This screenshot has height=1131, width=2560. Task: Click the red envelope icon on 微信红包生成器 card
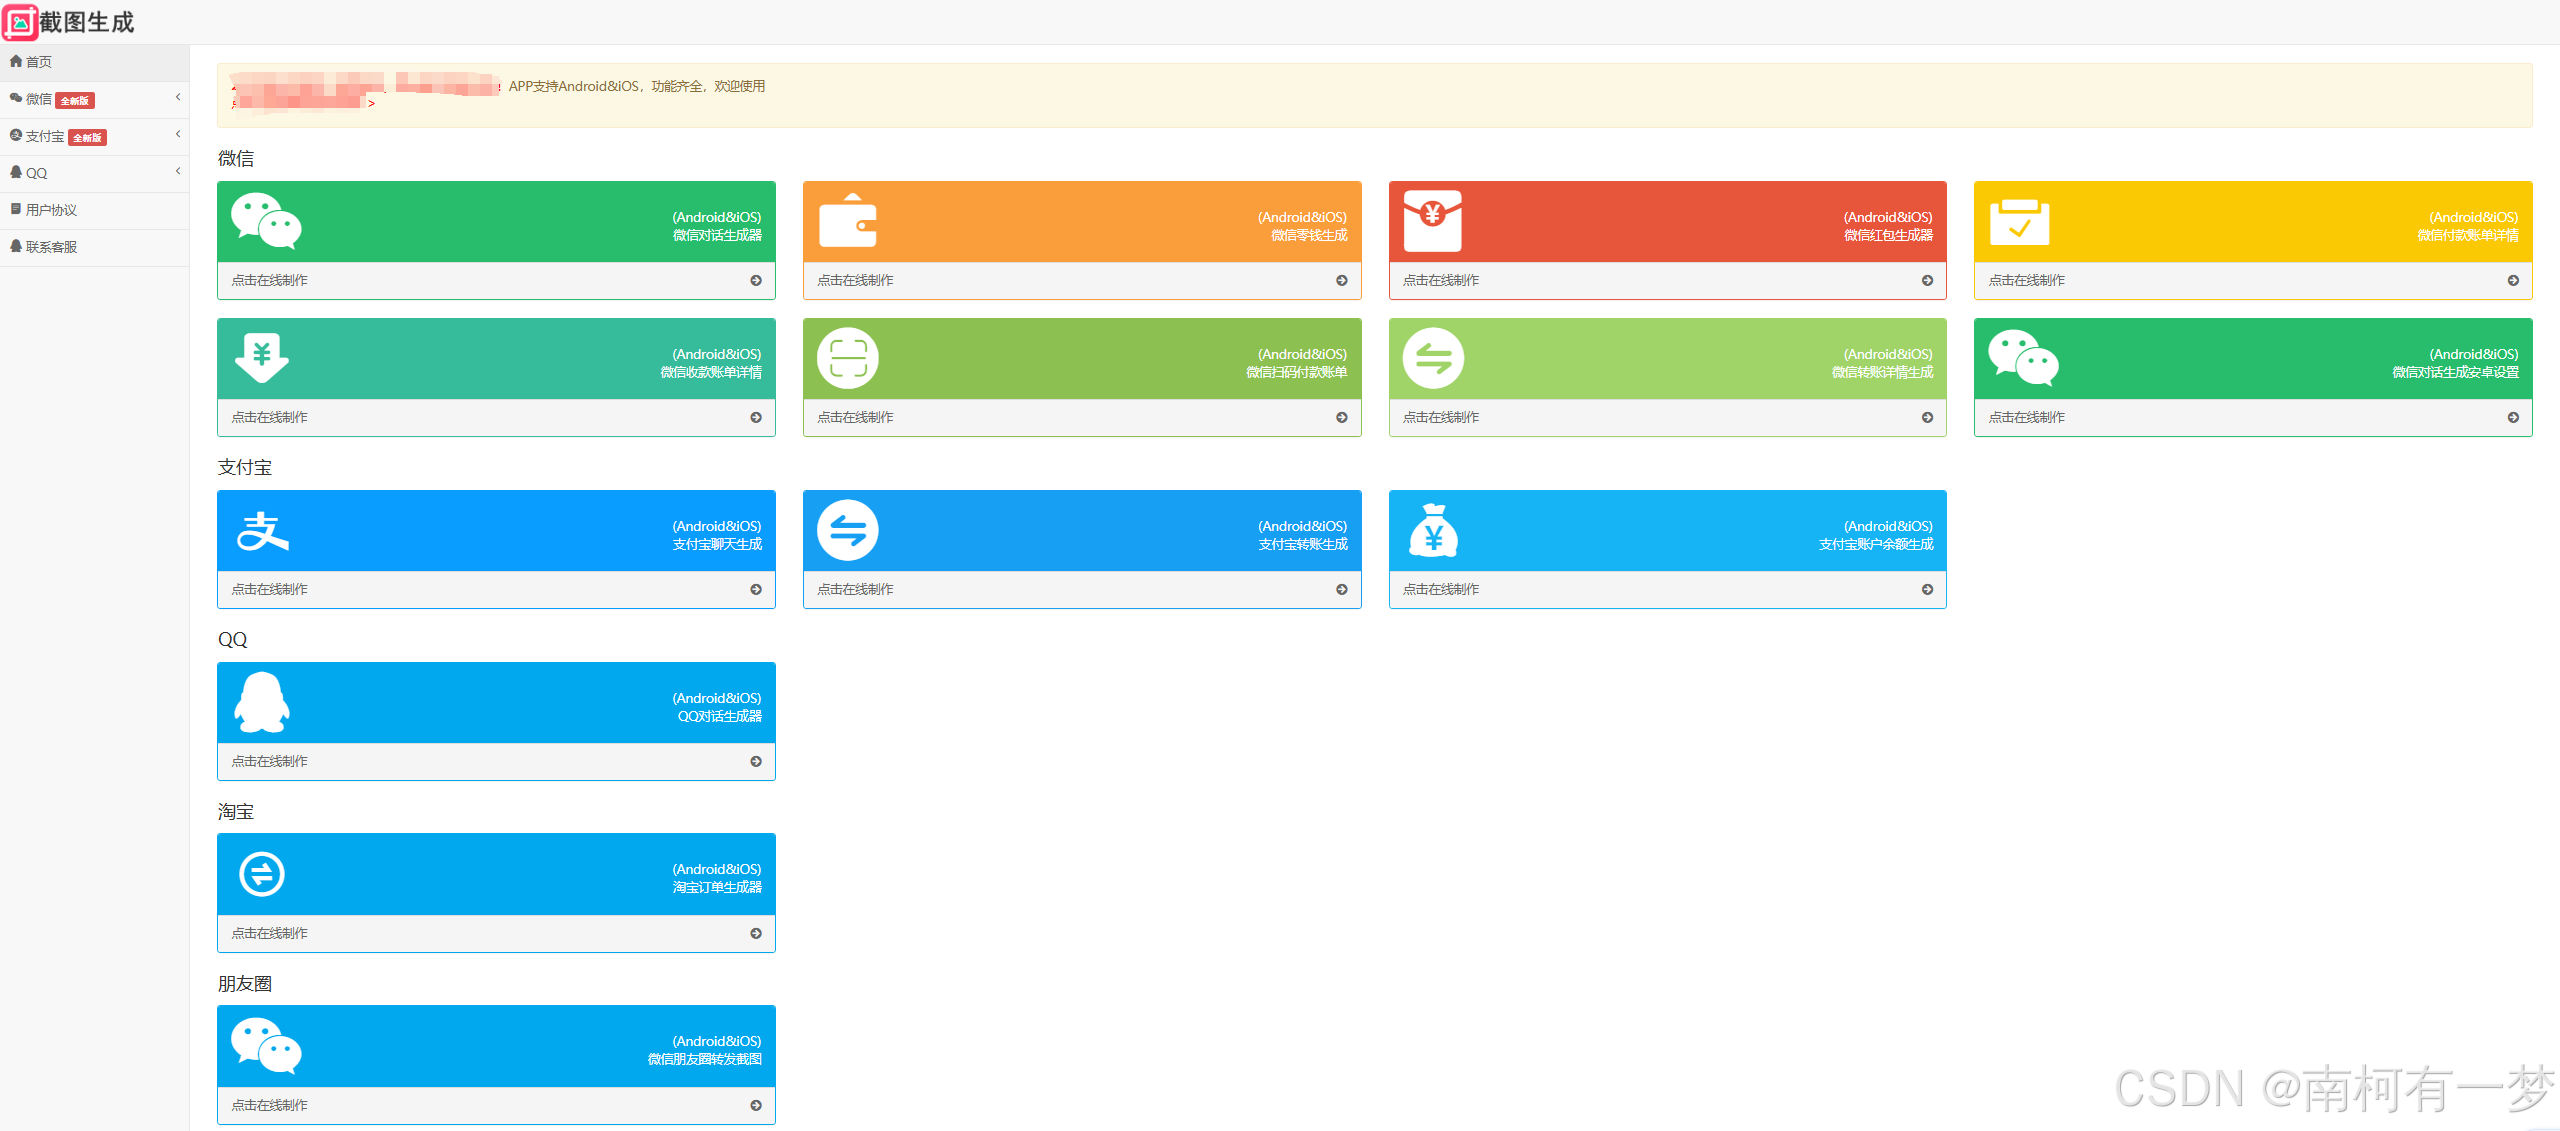[1432, 221]
